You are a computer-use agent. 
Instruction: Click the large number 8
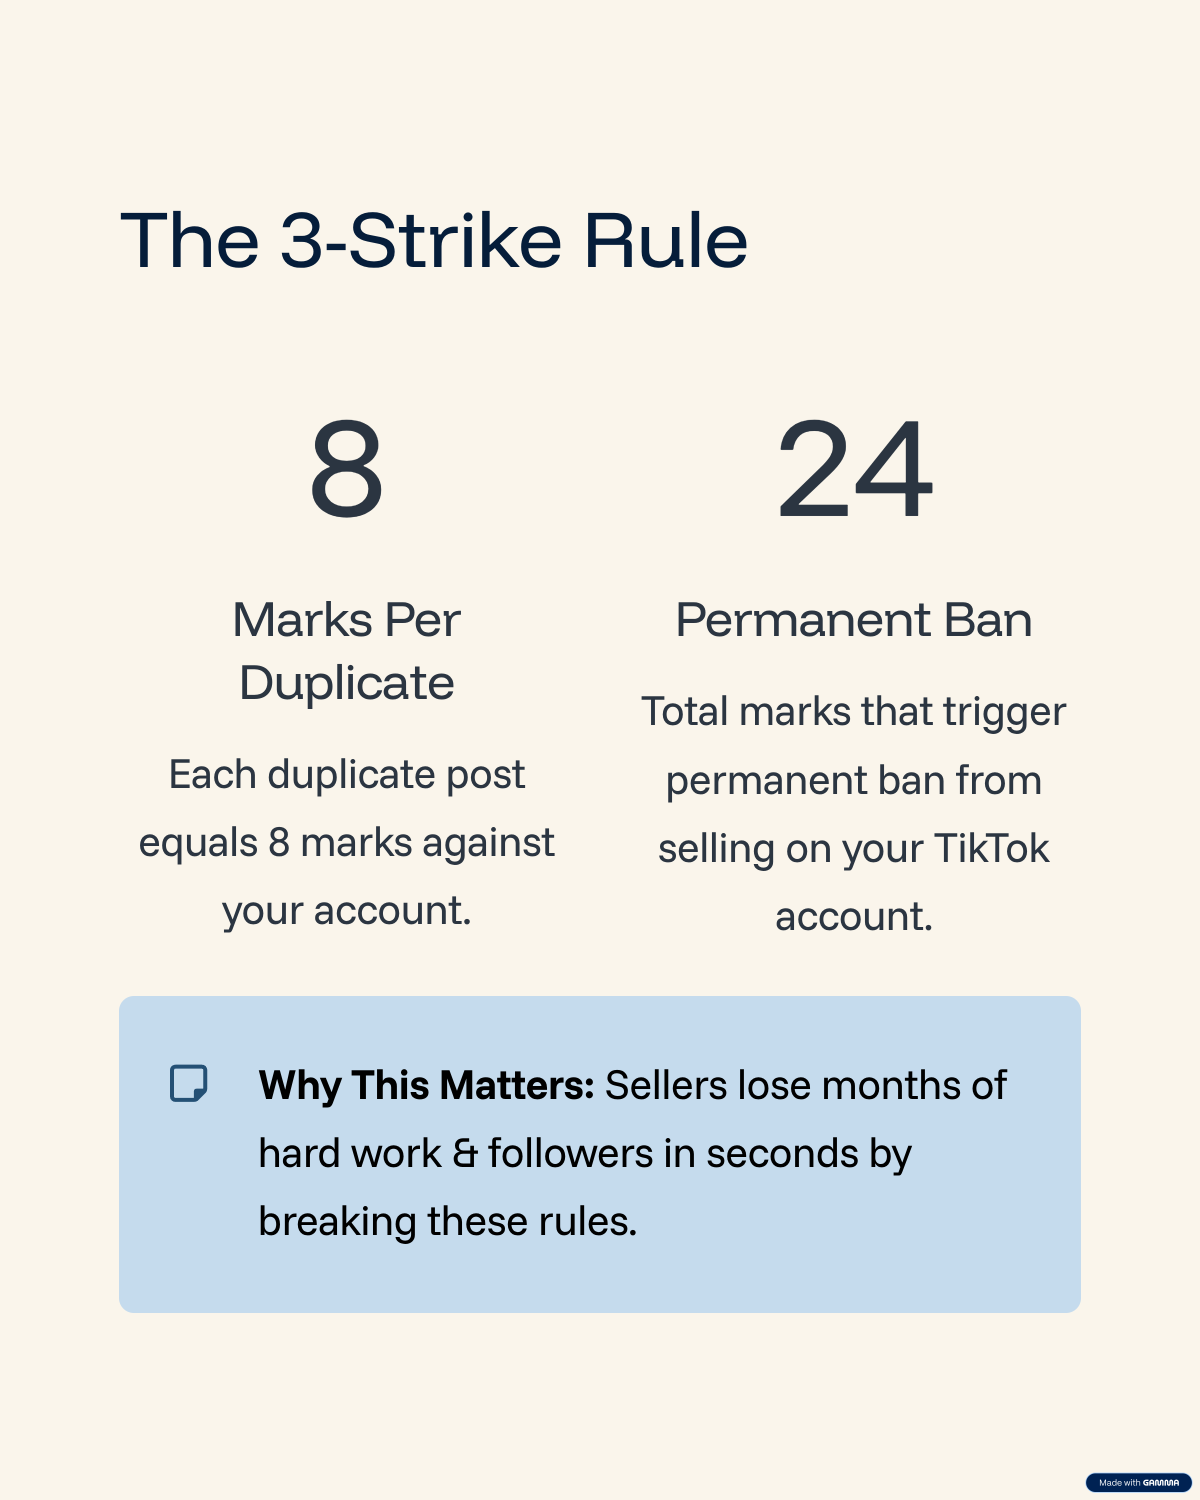click(346, 469)
